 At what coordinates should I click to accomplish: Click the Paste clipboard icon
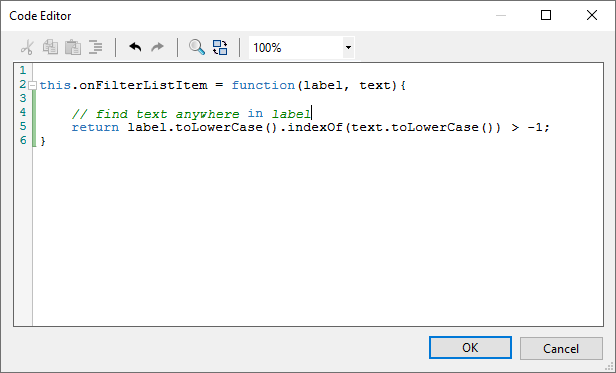(73, 48)
